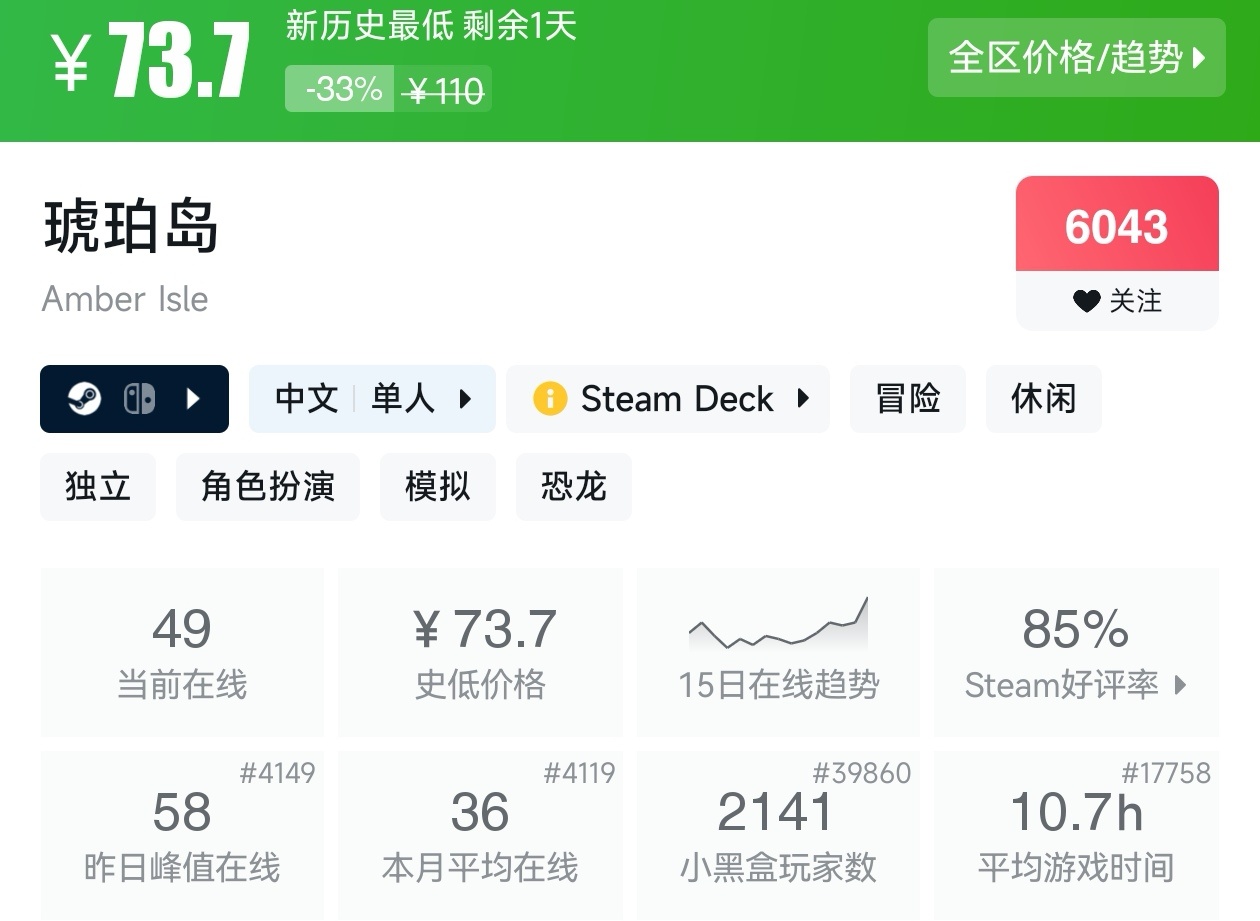Select the 休闲 tag
Screen dimensions: 1260x921
(x=1043, y=399)
